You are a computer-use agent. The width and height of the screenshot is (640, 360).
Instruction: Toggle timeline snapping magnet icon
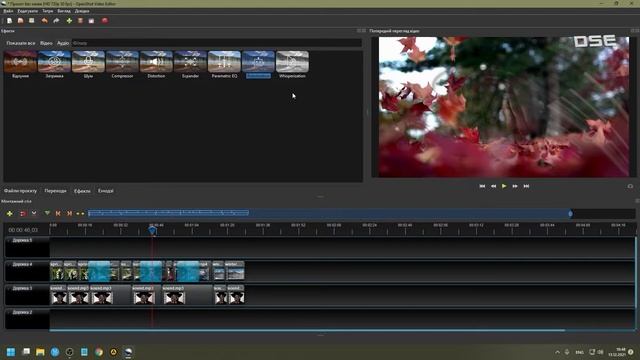pos(22,213)
